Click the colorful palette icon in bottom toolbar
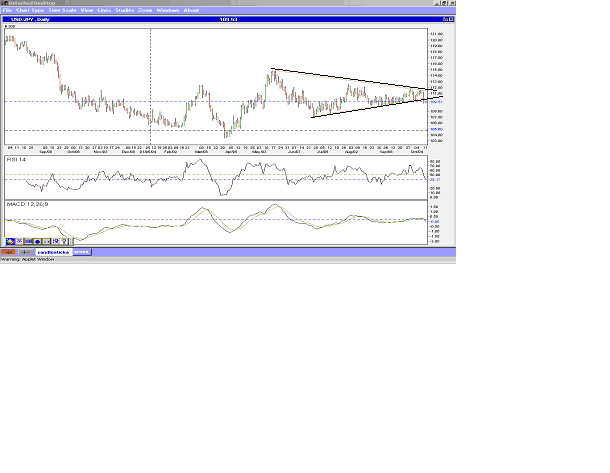The height and width of the screenshot is (473, 610). (x=9, y=241)
